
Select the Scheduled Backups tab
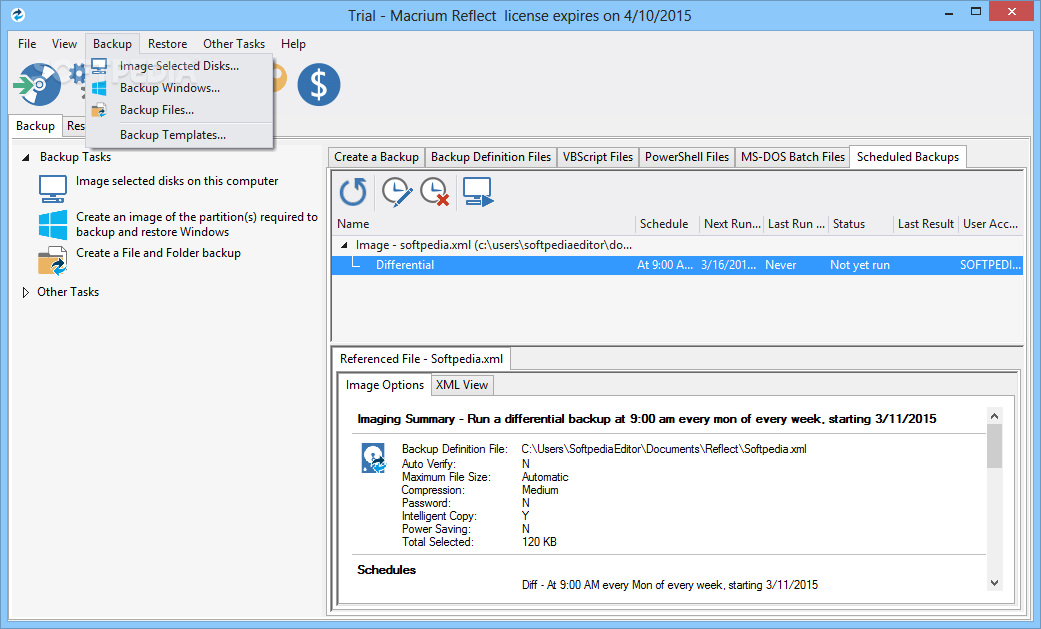coord(908,157)
